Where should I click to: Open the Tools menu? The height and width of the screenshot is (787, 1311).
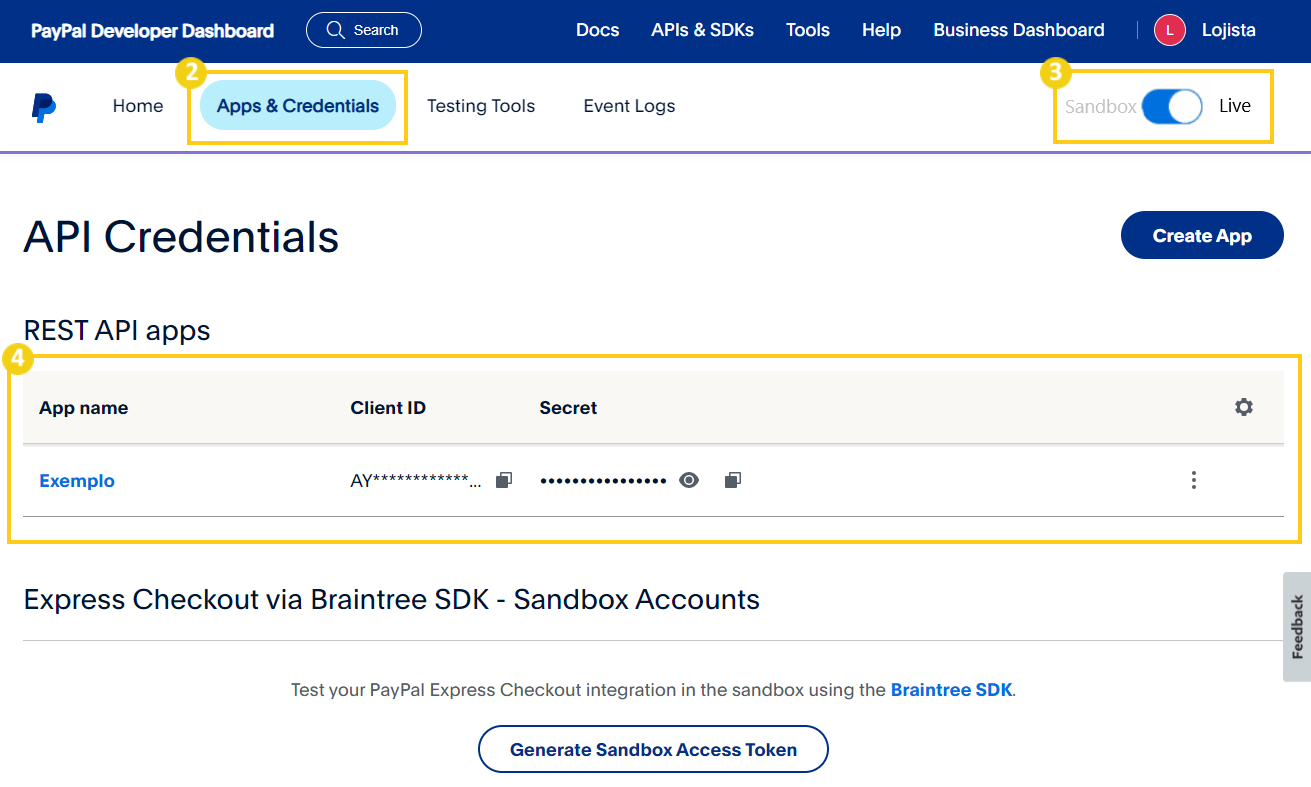pos(808,30)
